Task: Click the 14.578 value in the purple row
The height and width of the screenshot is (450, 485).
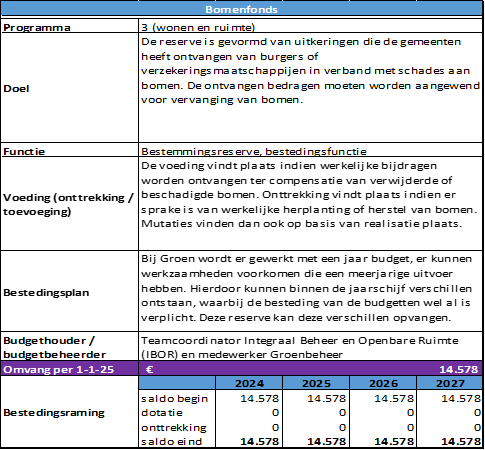Action: coord(459,369)
